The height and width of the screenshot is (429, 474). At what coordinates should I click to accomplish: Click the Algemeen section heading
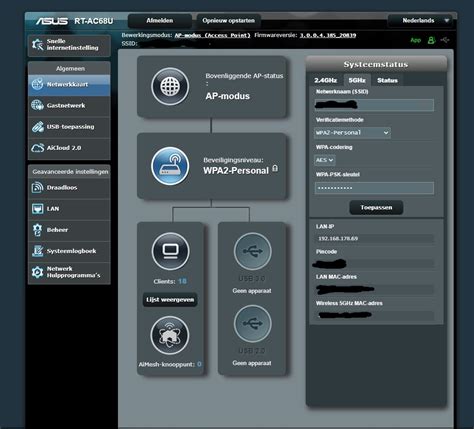[70, 69]
